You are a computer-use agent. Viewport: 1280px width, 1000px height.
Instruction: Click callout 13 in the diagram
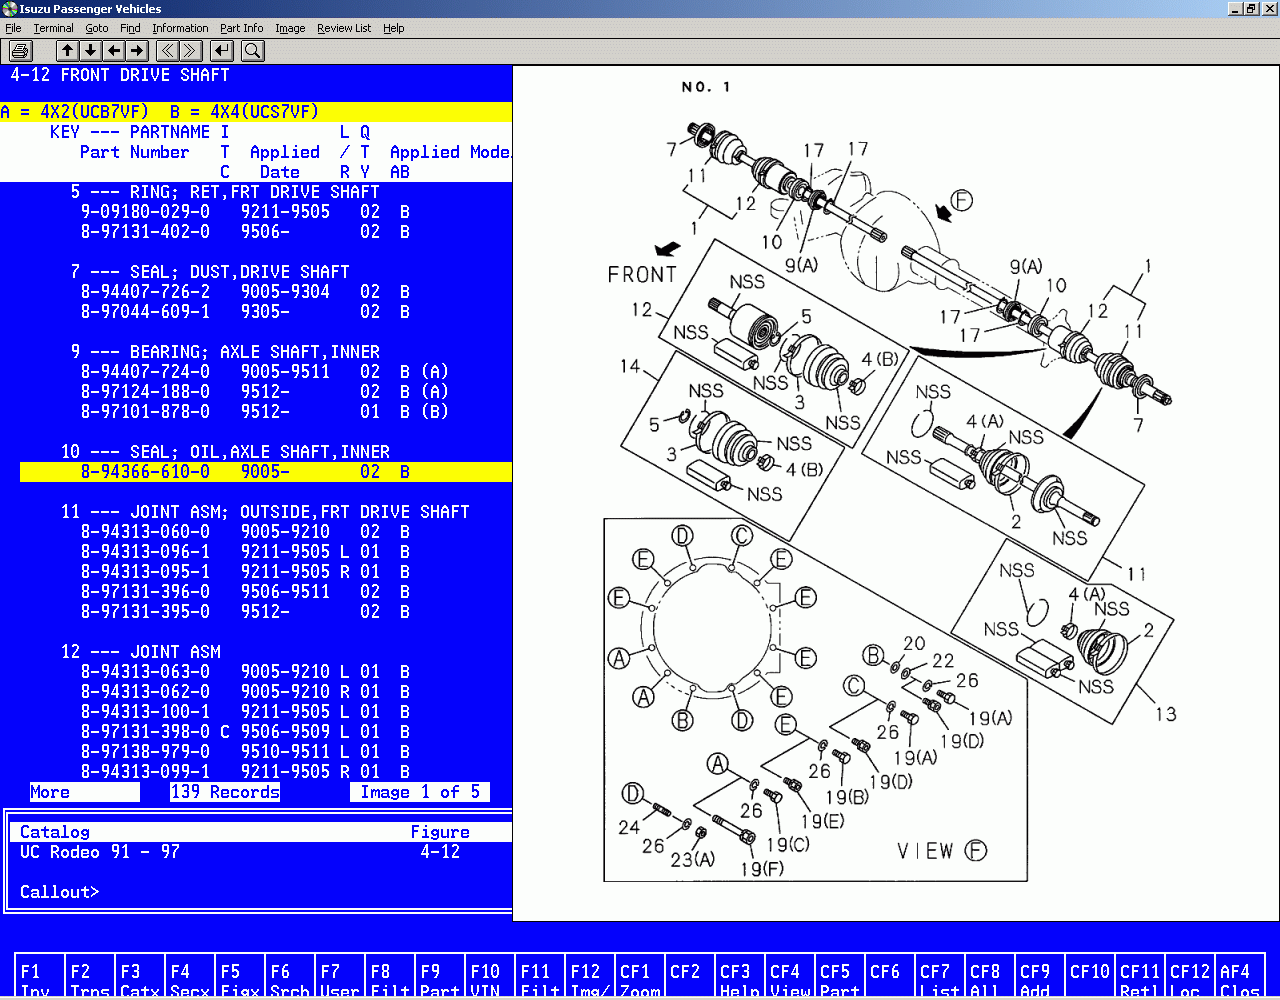tap(1165, 714)
